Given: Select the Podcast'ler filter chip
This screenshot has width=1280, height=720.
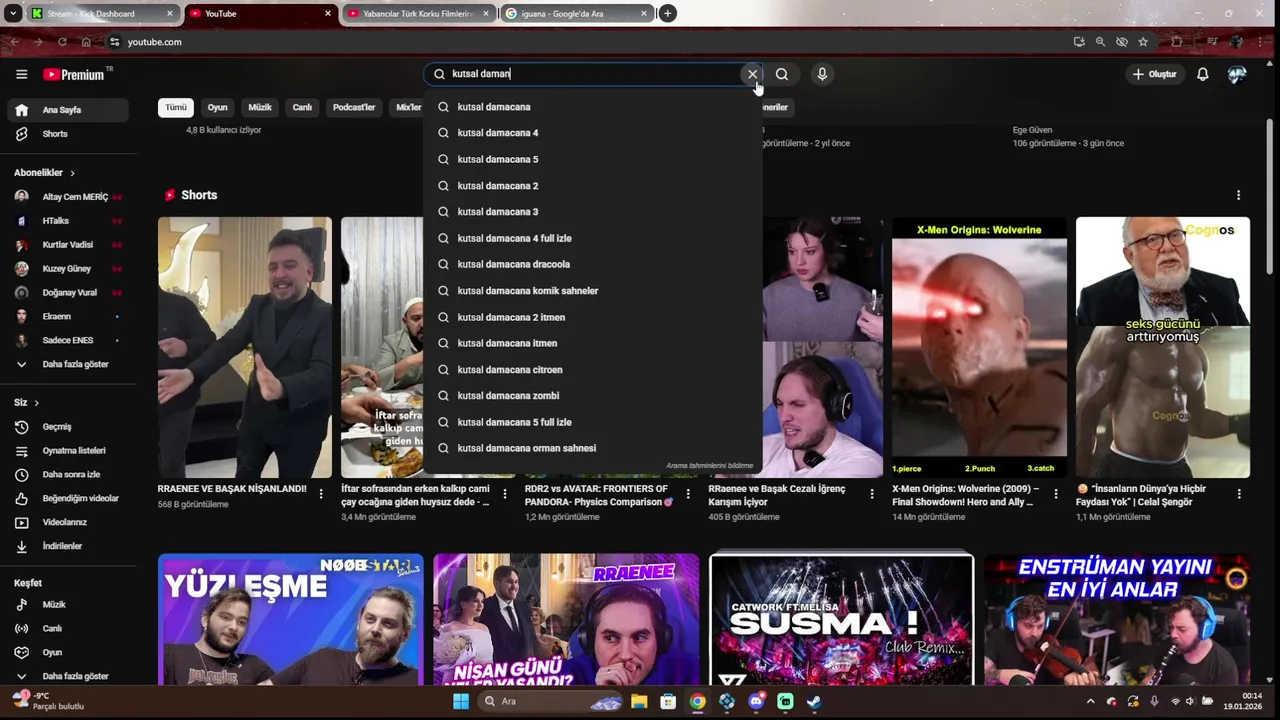Looking at the screenshot, I should 354,107.
